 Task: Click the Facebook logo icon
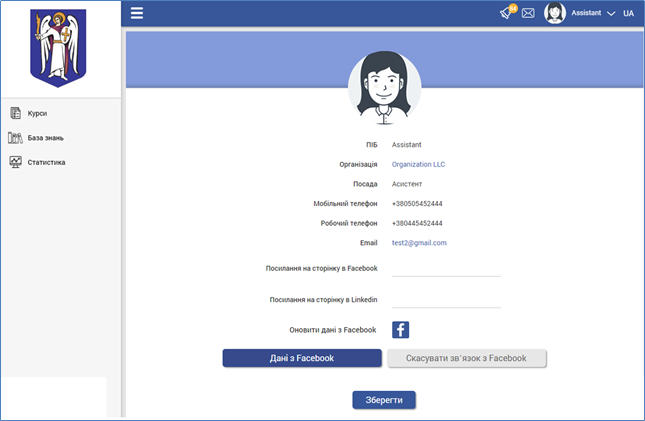coord(400,330)
